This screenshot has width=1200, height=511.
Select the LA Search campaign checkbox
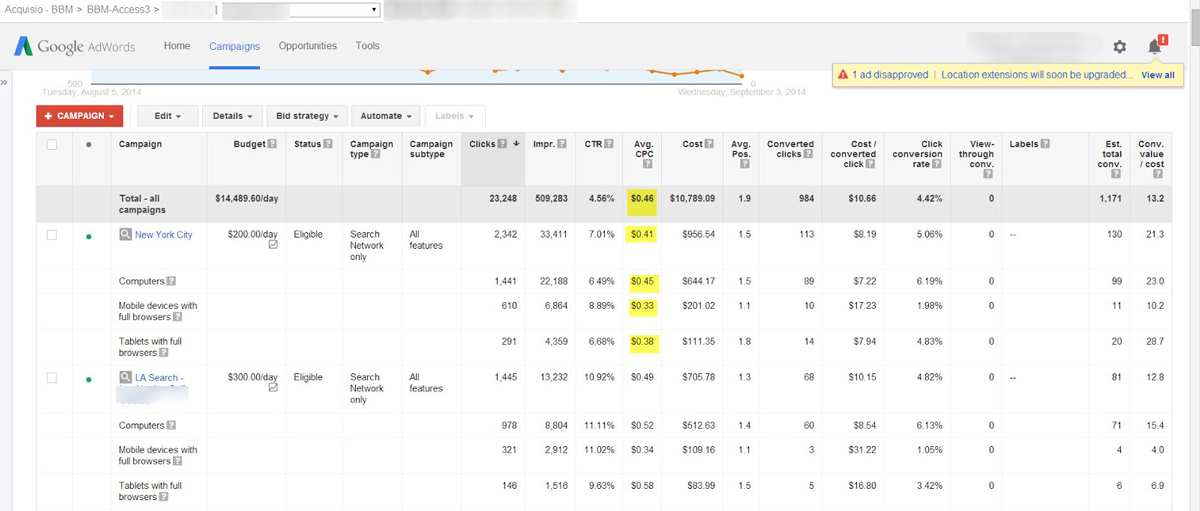tap(52, 378)
